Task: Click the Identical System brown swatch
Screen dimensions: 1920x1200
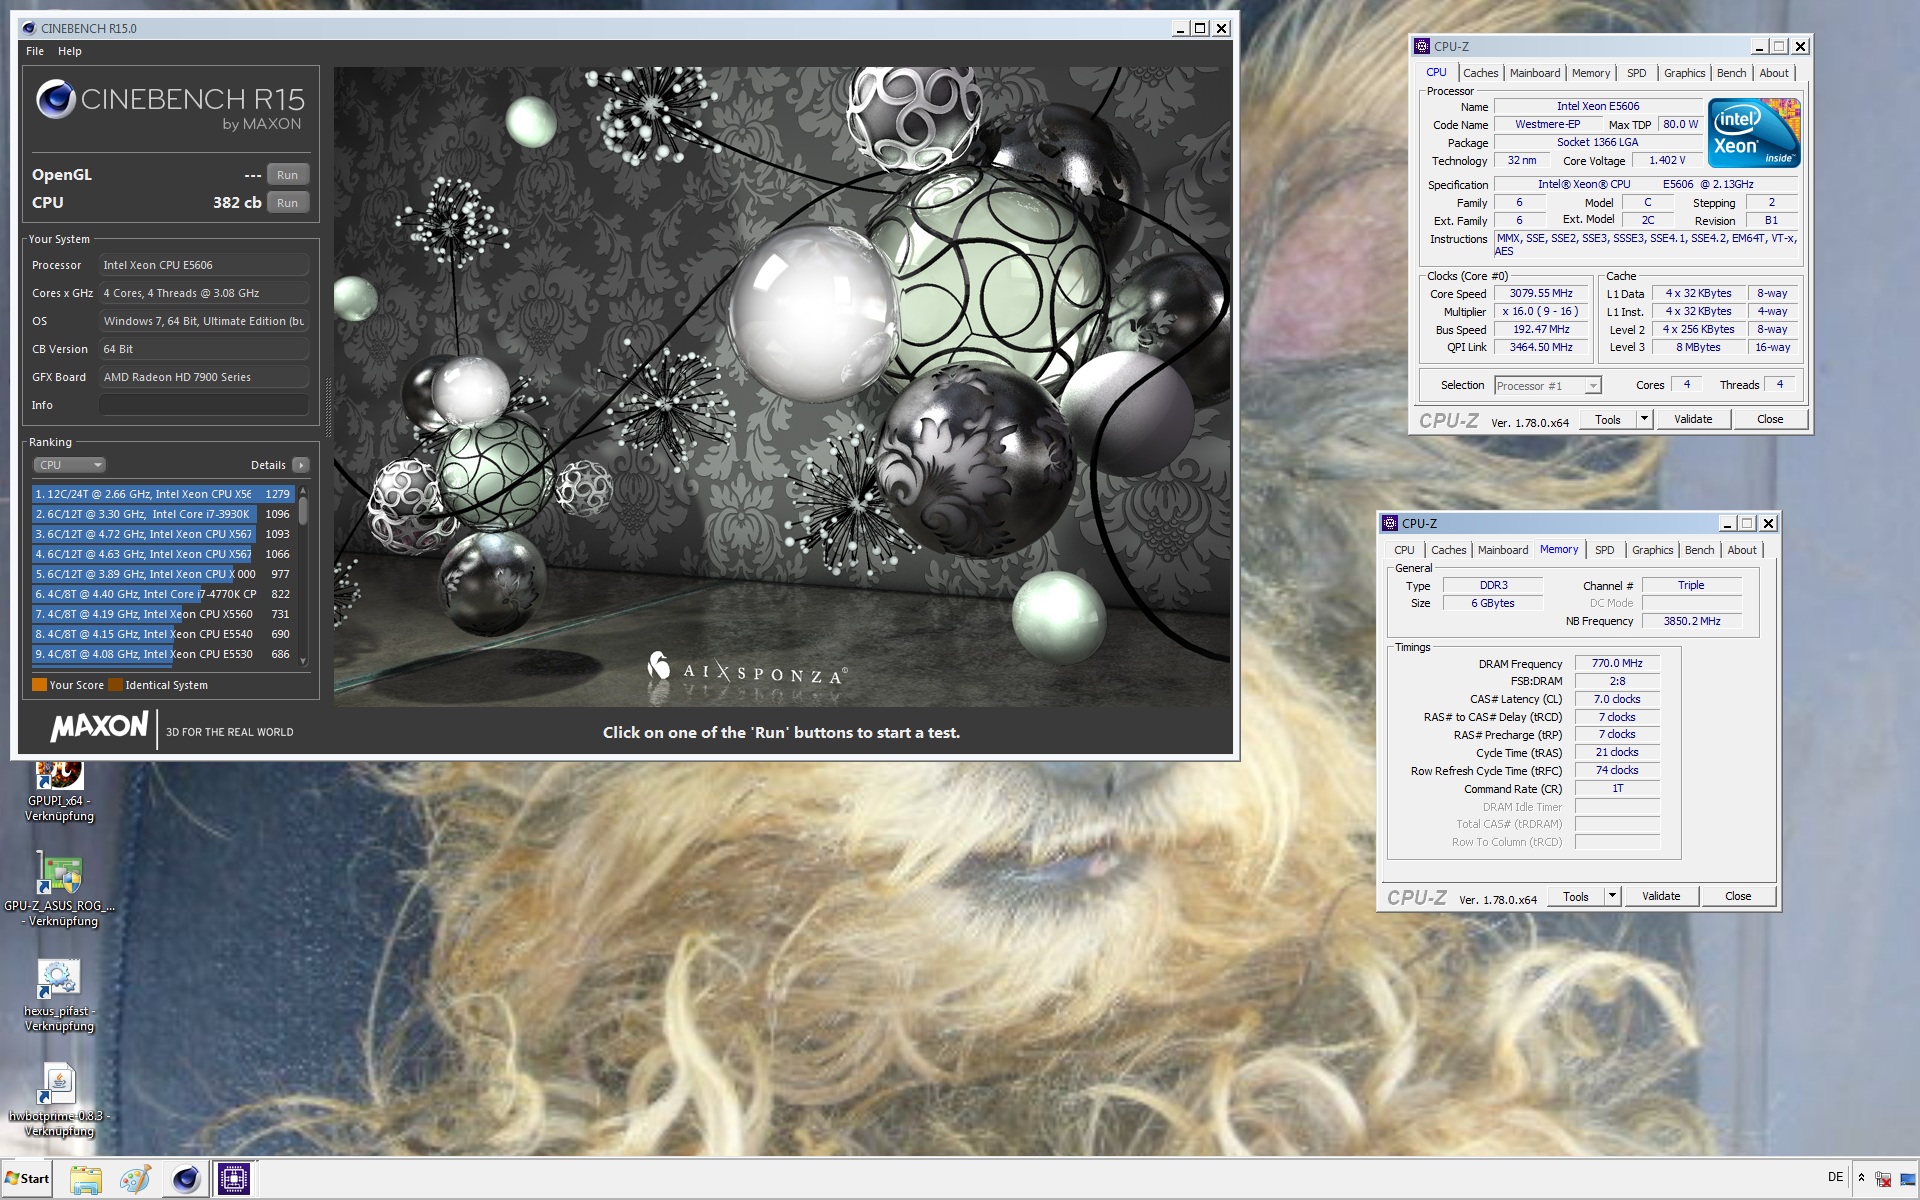Action: click(x=115, y=685)
